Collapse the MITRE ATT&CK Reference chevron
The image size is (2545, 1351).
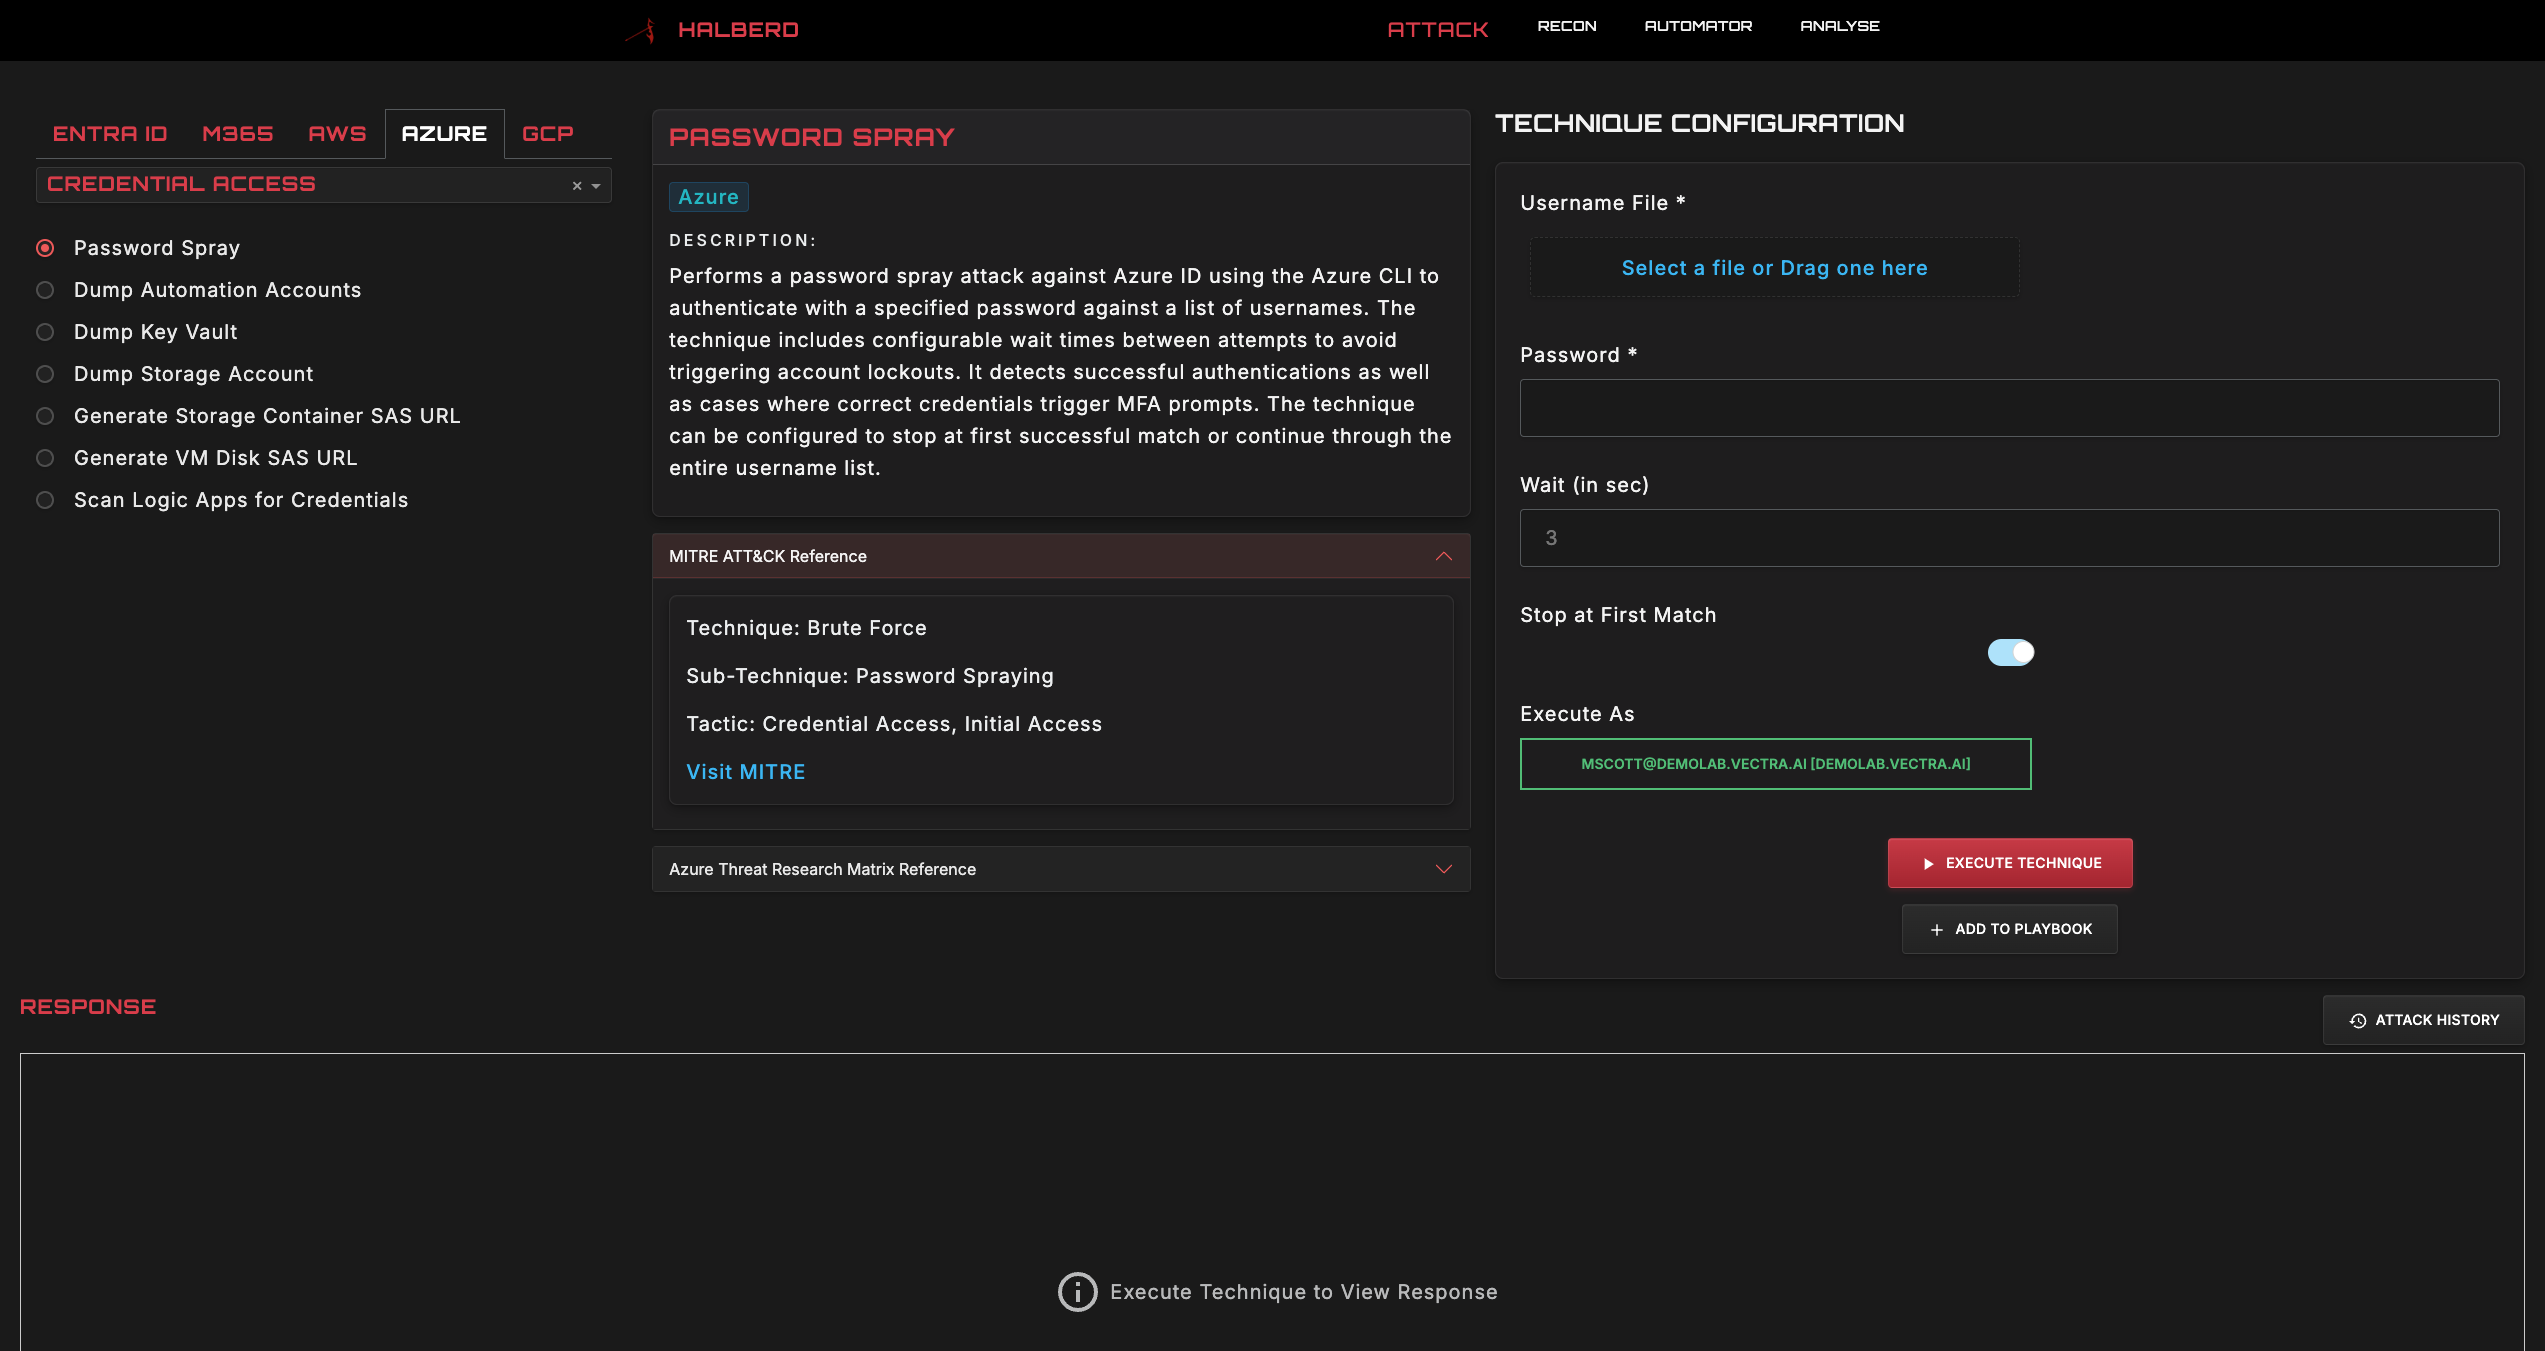pos(1443,556)
